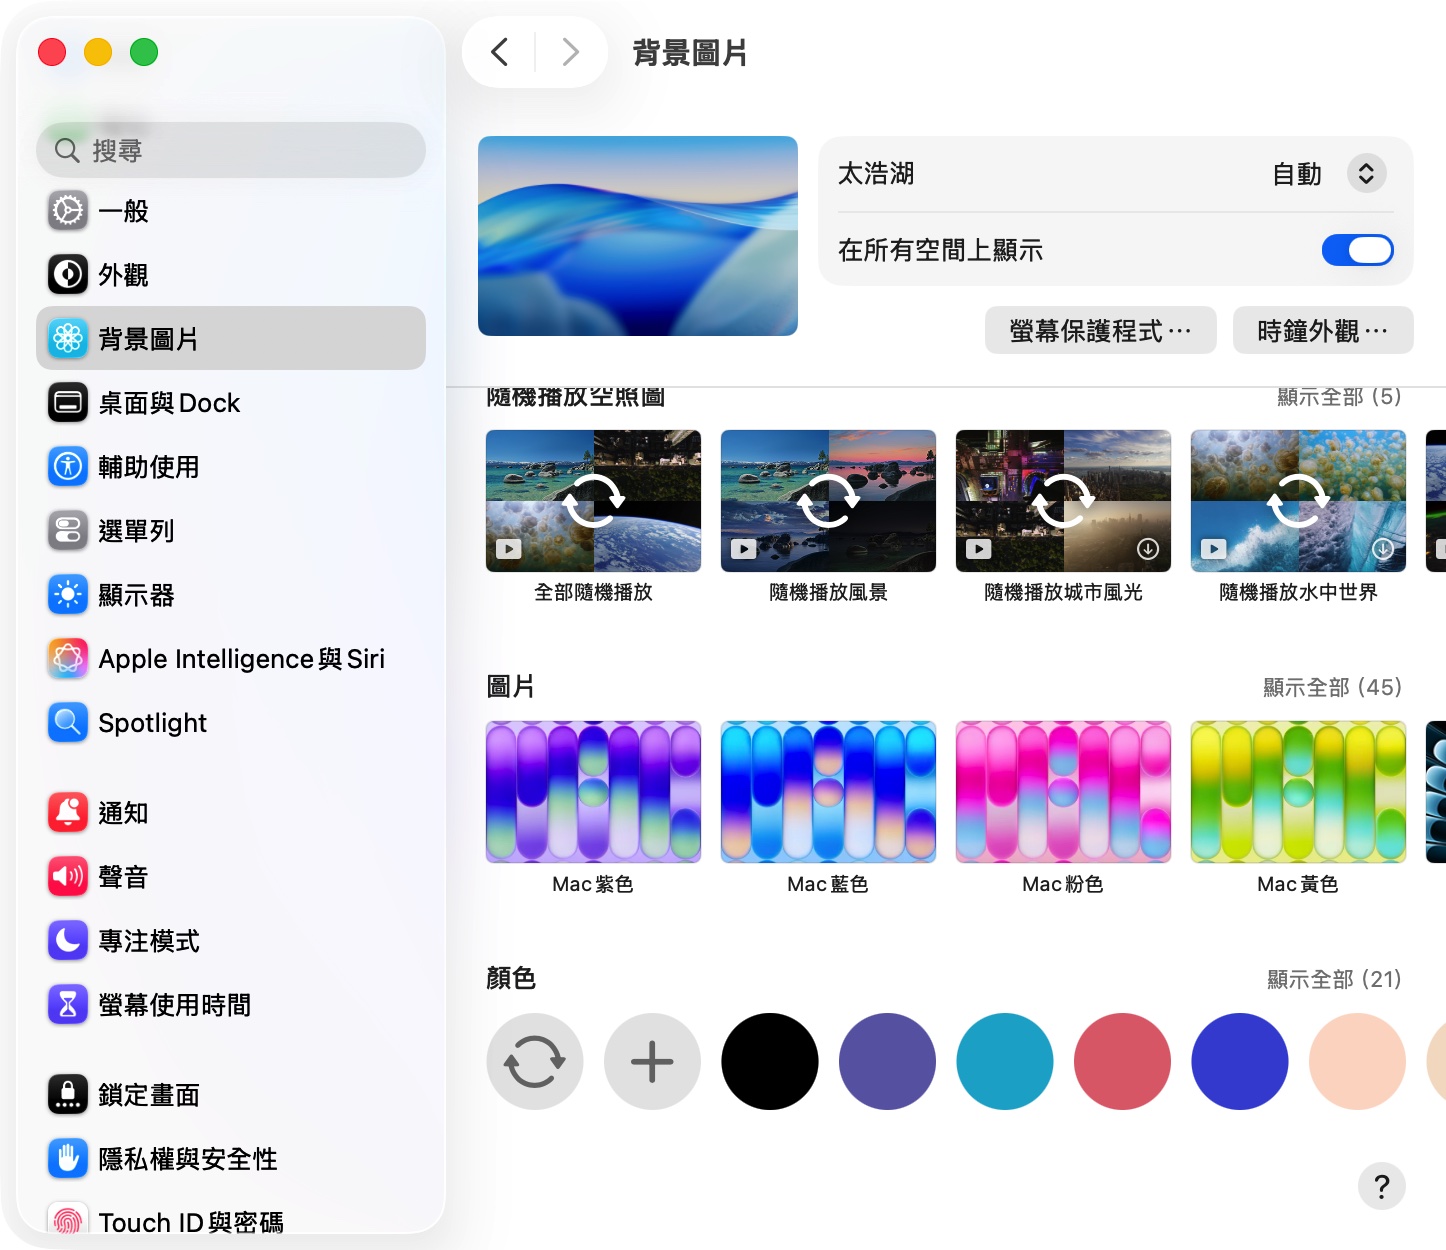Select the teal color swatch

coord(1005,1061)
